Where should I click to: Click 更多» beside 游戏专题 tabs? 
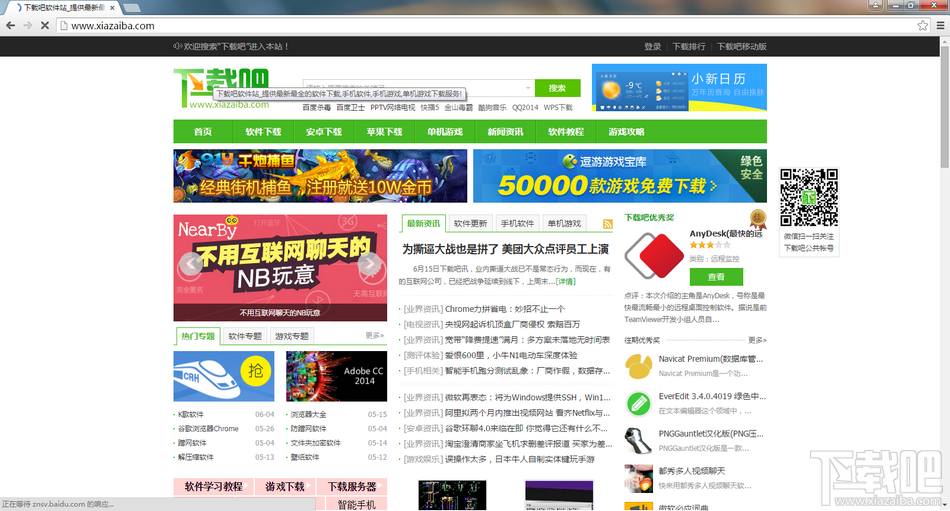coord(375,335)
